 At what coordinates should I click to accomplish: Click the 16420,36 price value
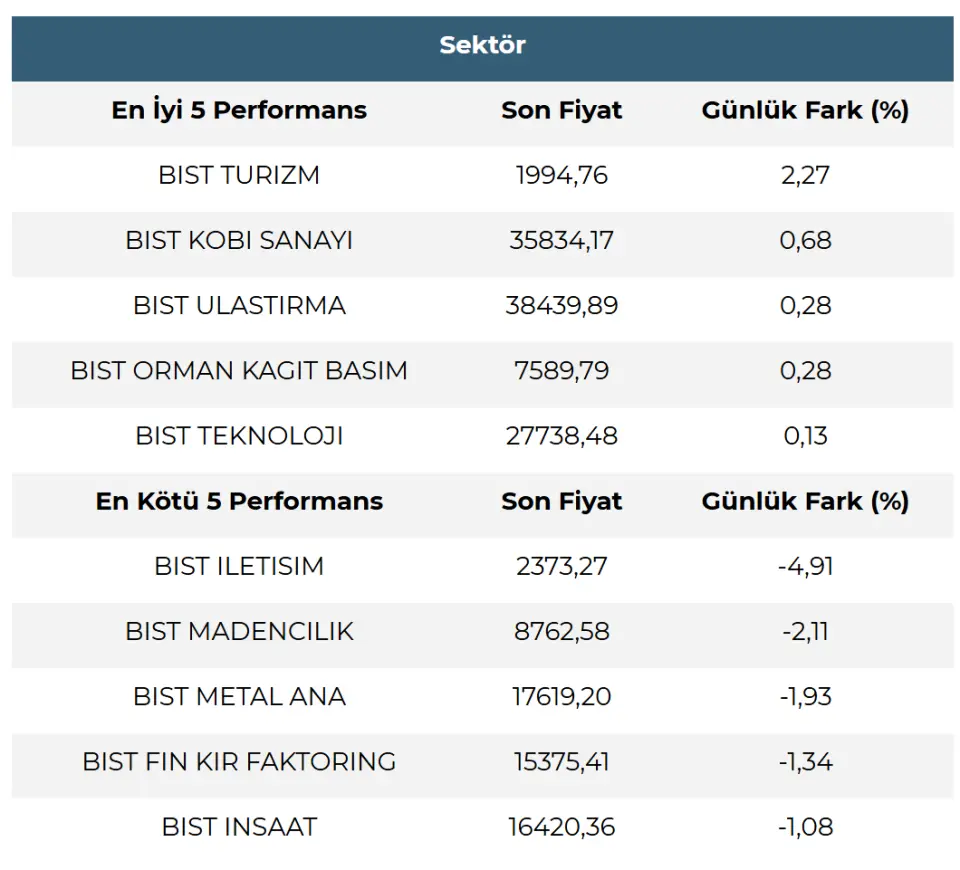pyautogui.click(x=561, y=827)
